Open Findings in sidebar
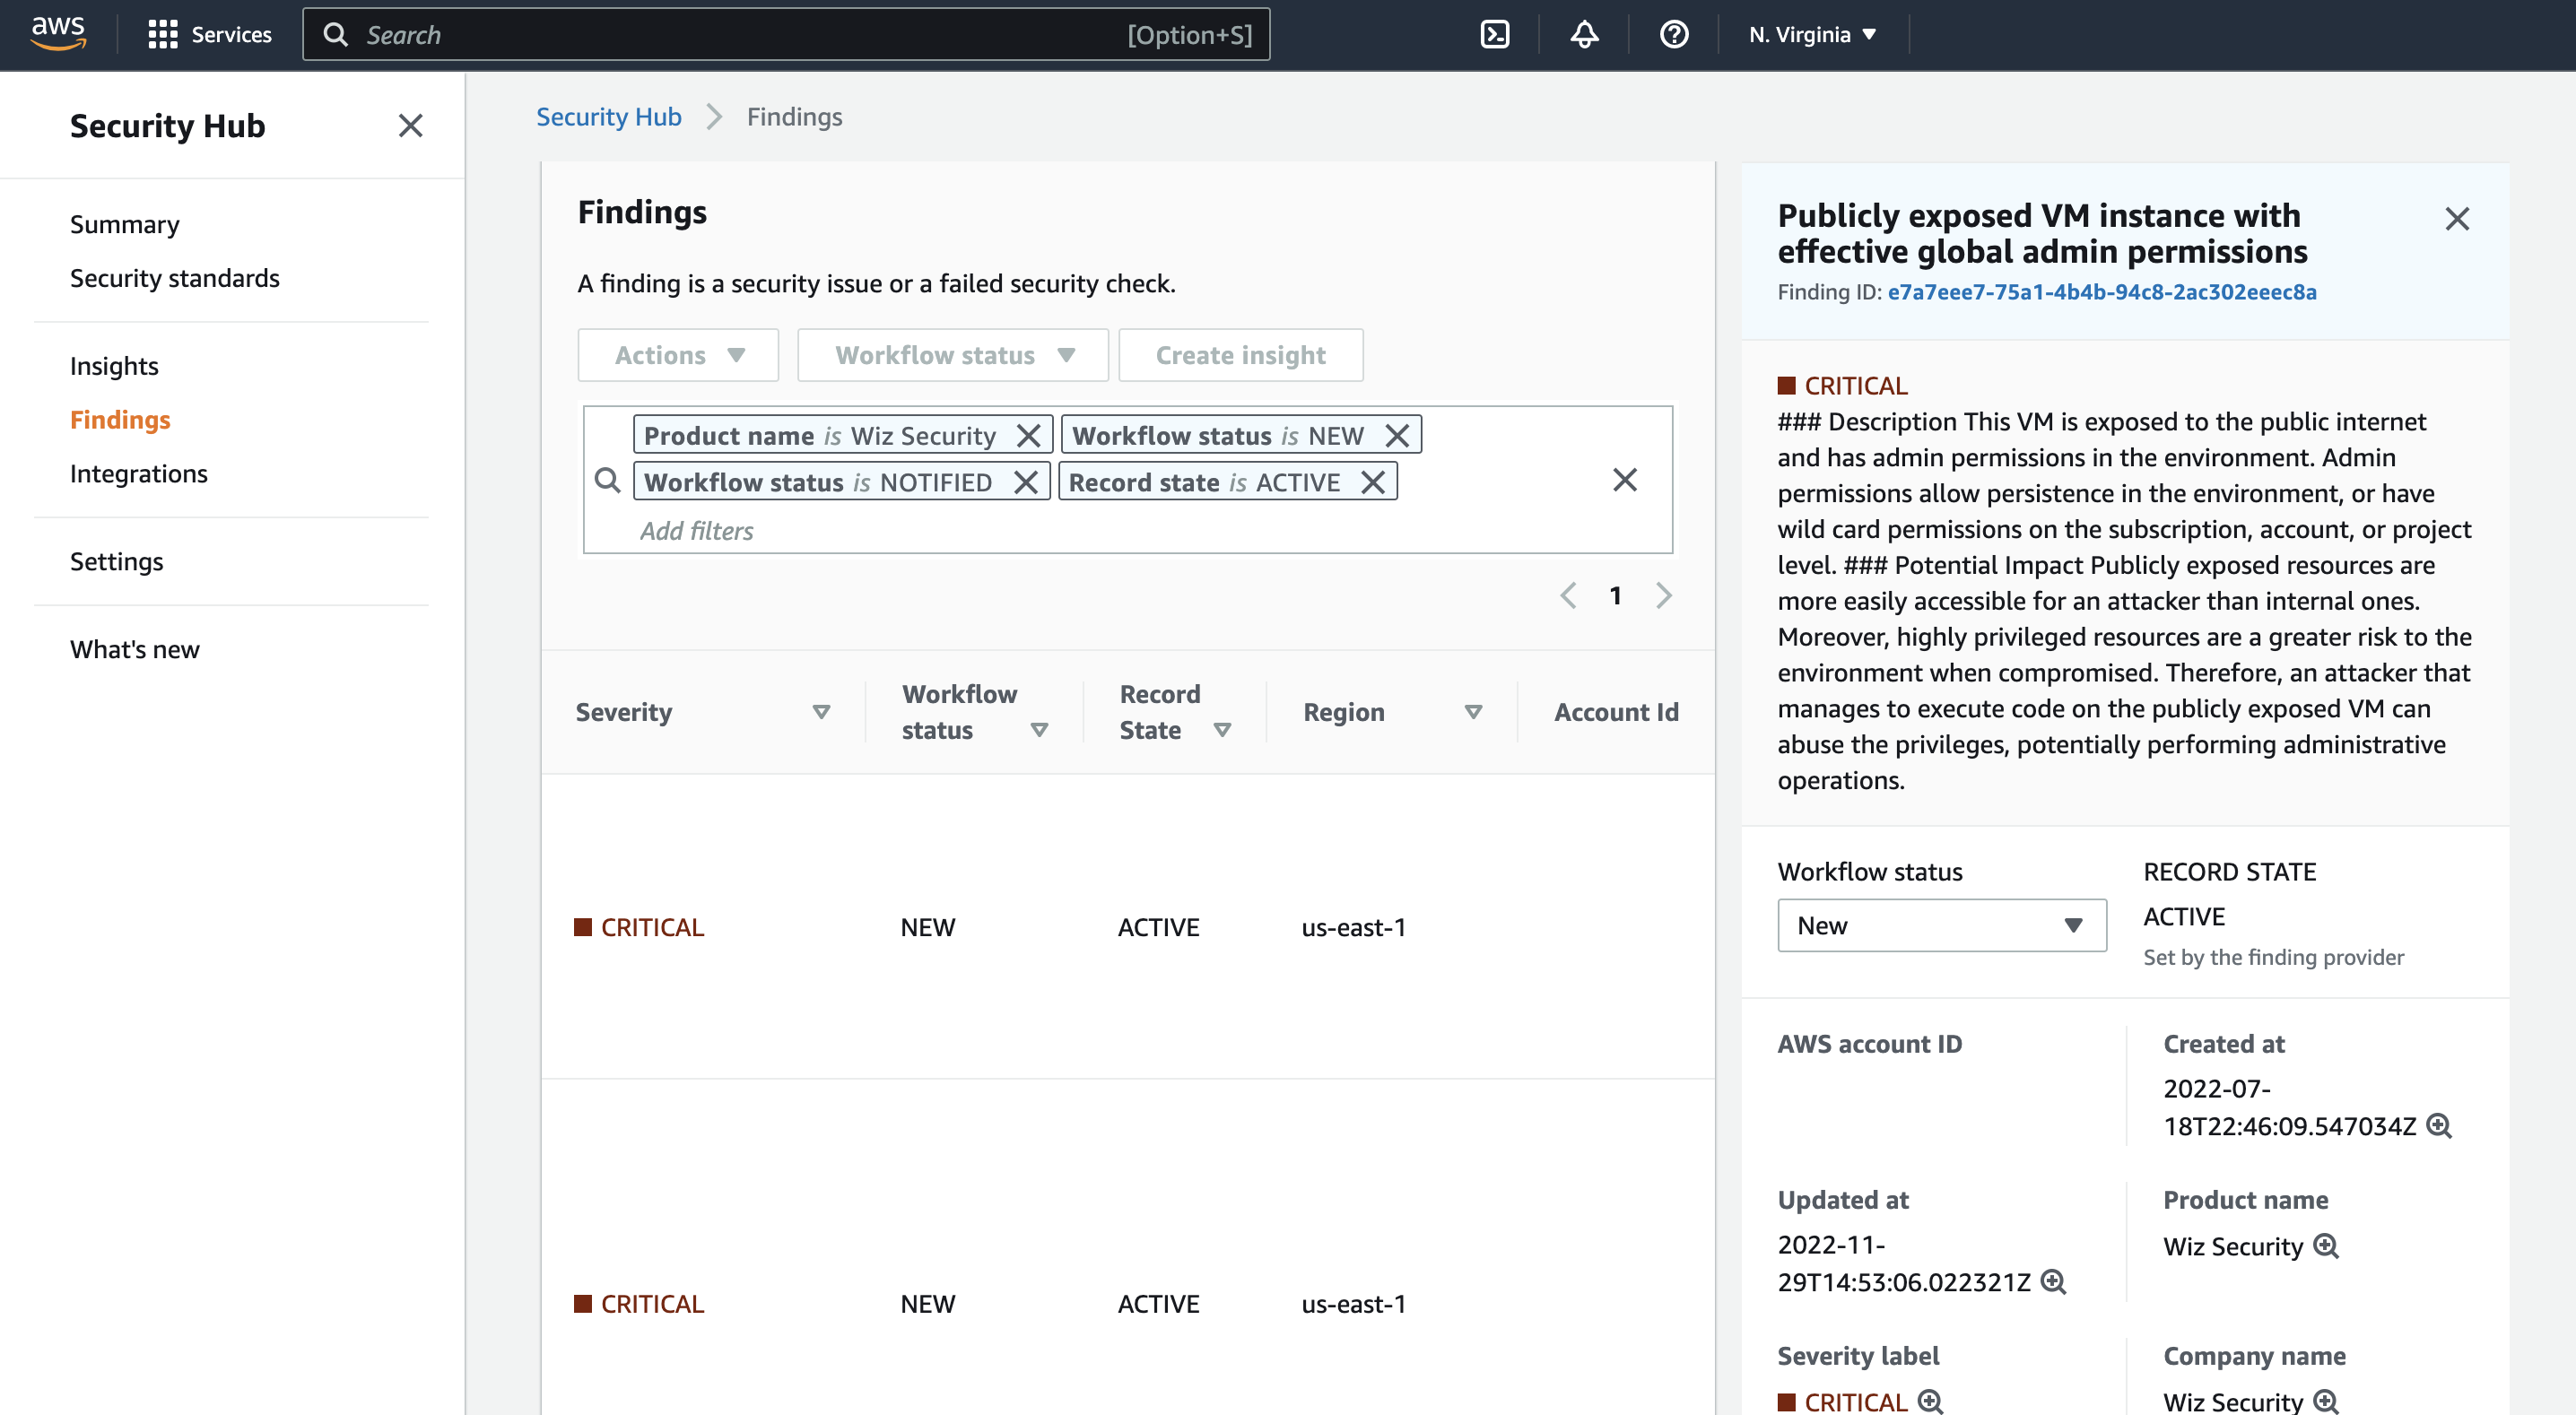 [120, 420]
